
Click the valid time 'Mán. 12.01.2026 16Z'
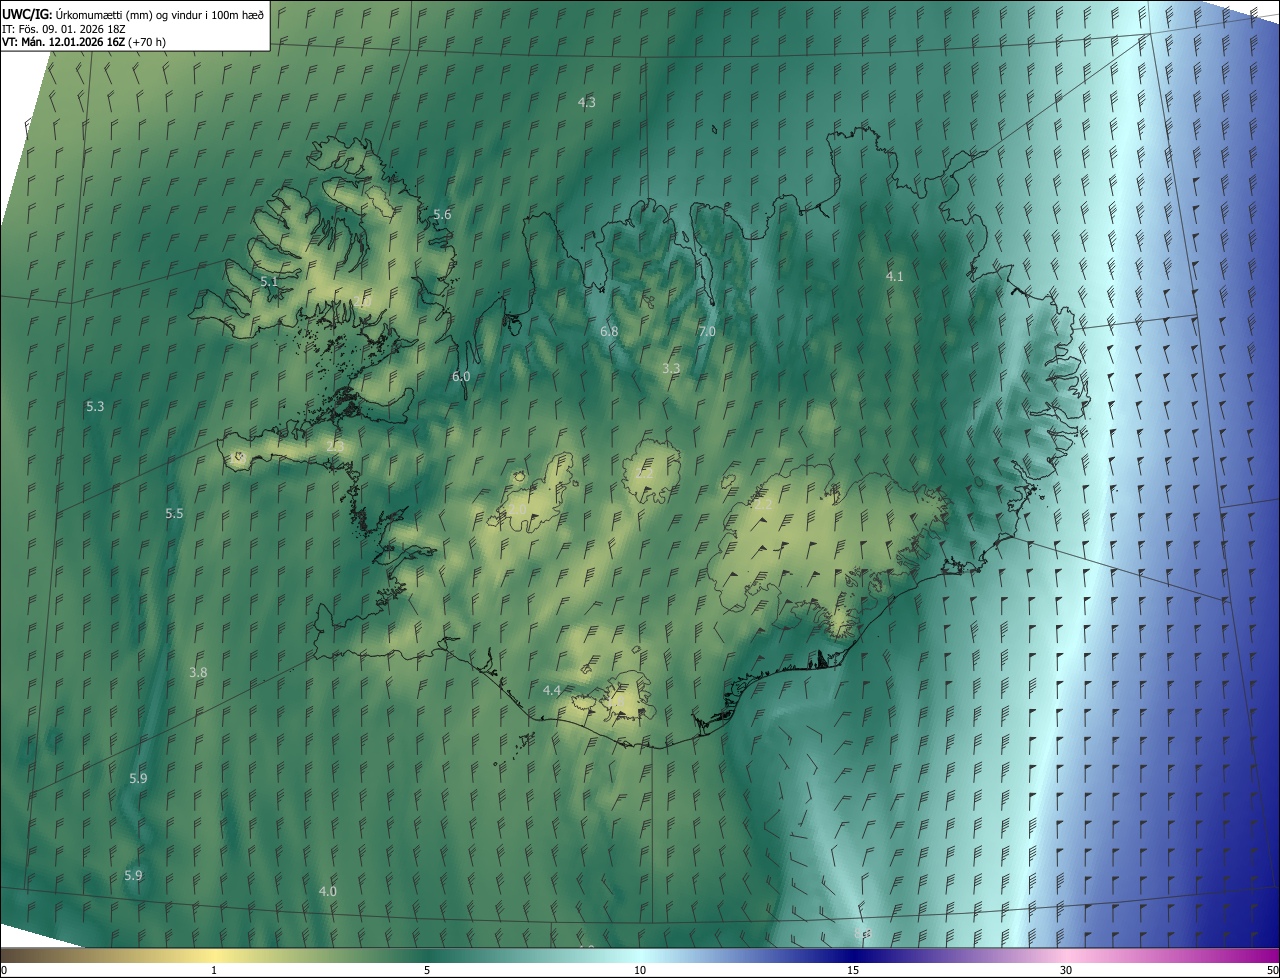tap(74, 42)
